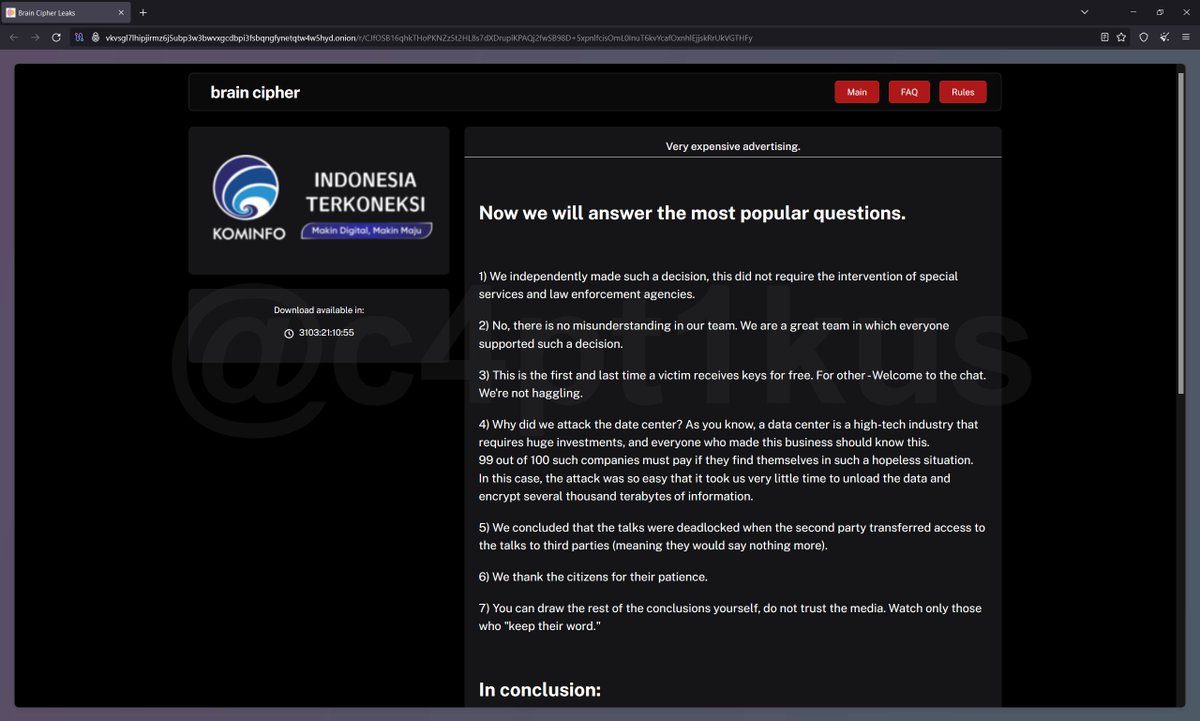Open the Main page button

click(x=857, y=92)
